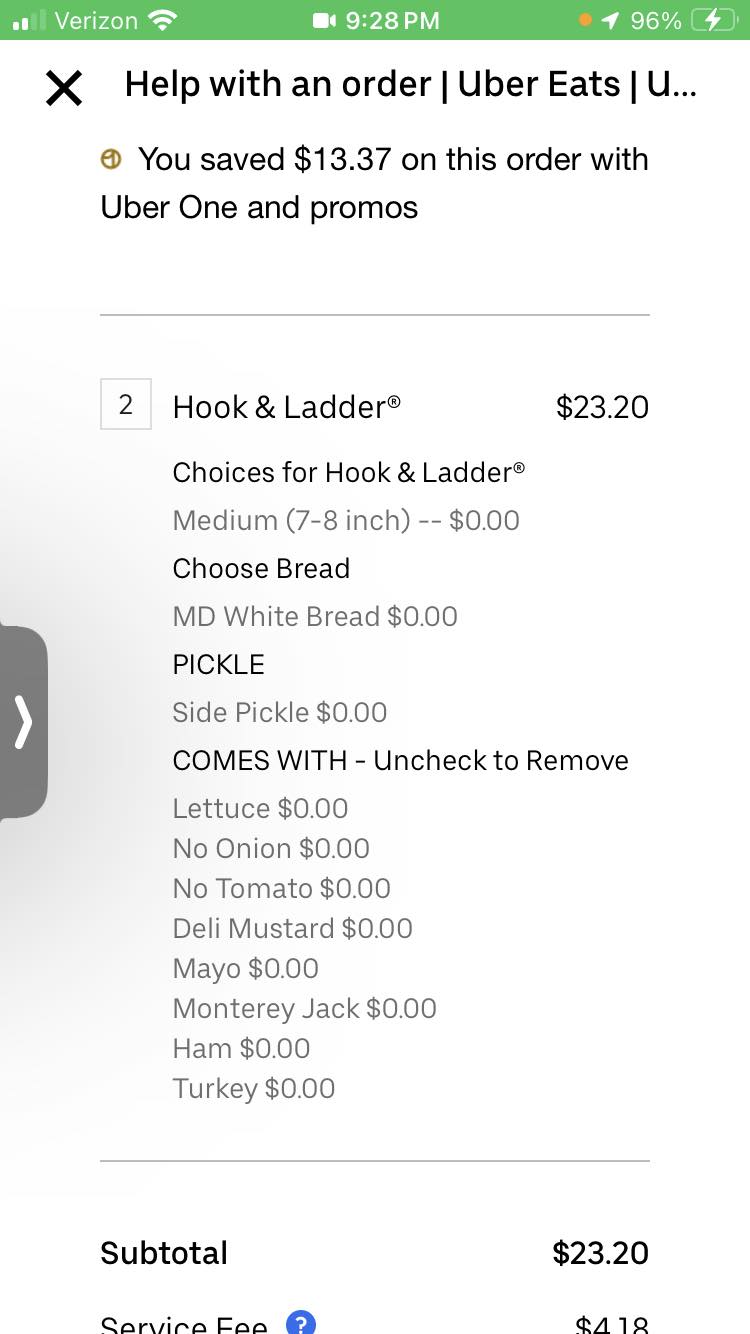Tap the MD White Bread $0.00 line
This screenshot has height=1334, width=750.
pos(315,616)
